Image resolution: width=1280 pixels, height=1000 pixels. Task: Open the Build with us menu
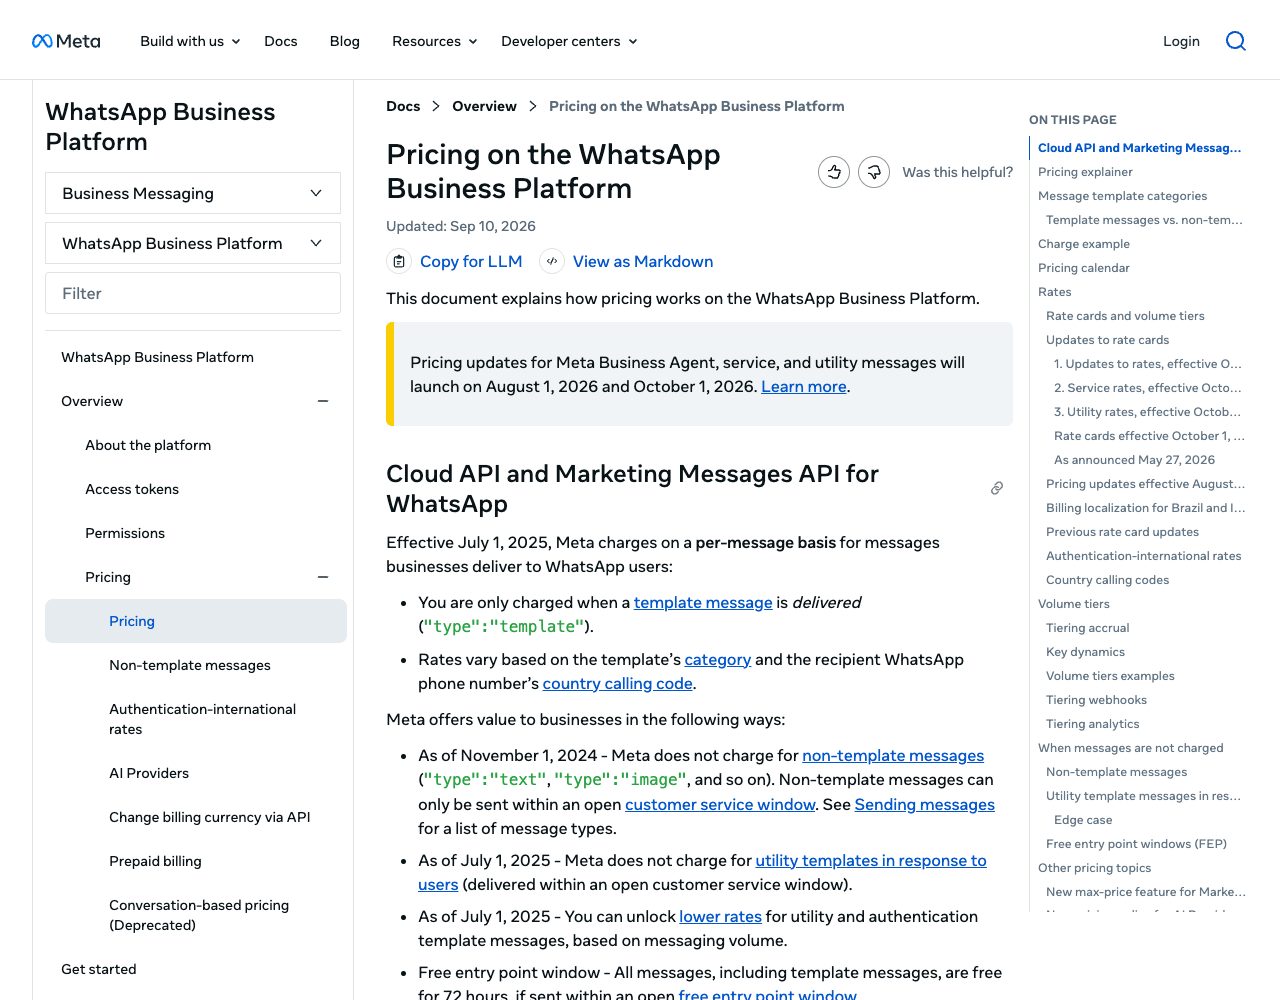[190, 41]
